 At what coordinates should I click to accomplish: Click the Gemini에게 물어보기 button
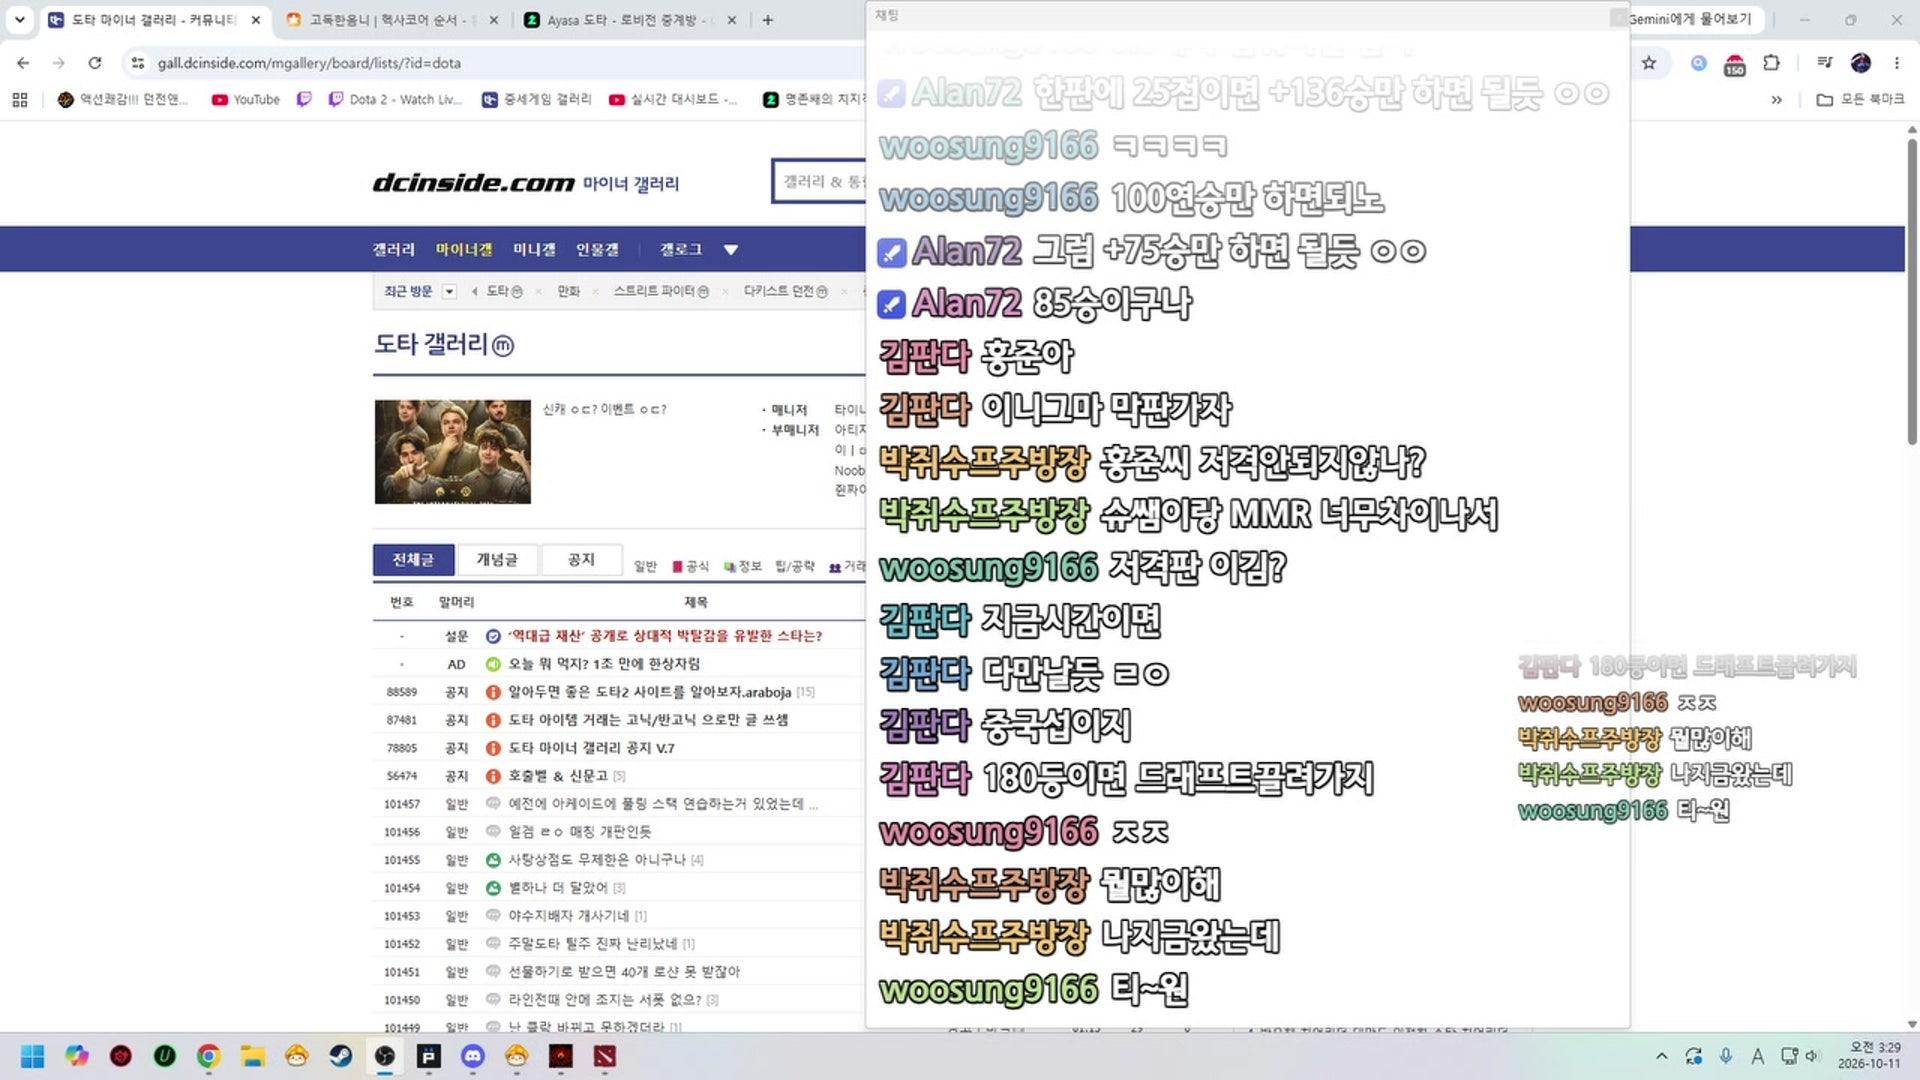(1693, 19)
